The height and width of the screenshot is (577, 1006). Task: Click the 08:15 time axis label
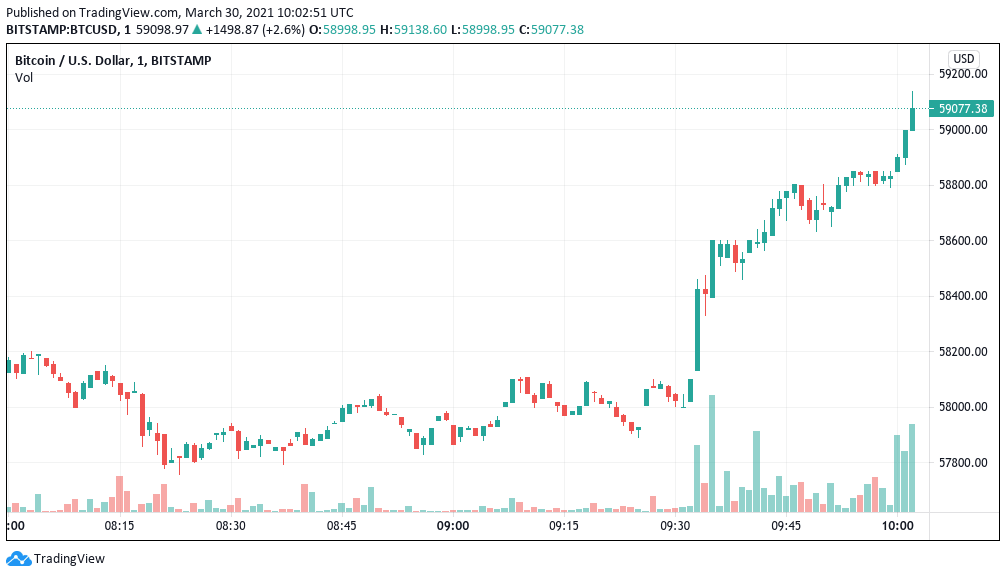click(x=119, y=525)
